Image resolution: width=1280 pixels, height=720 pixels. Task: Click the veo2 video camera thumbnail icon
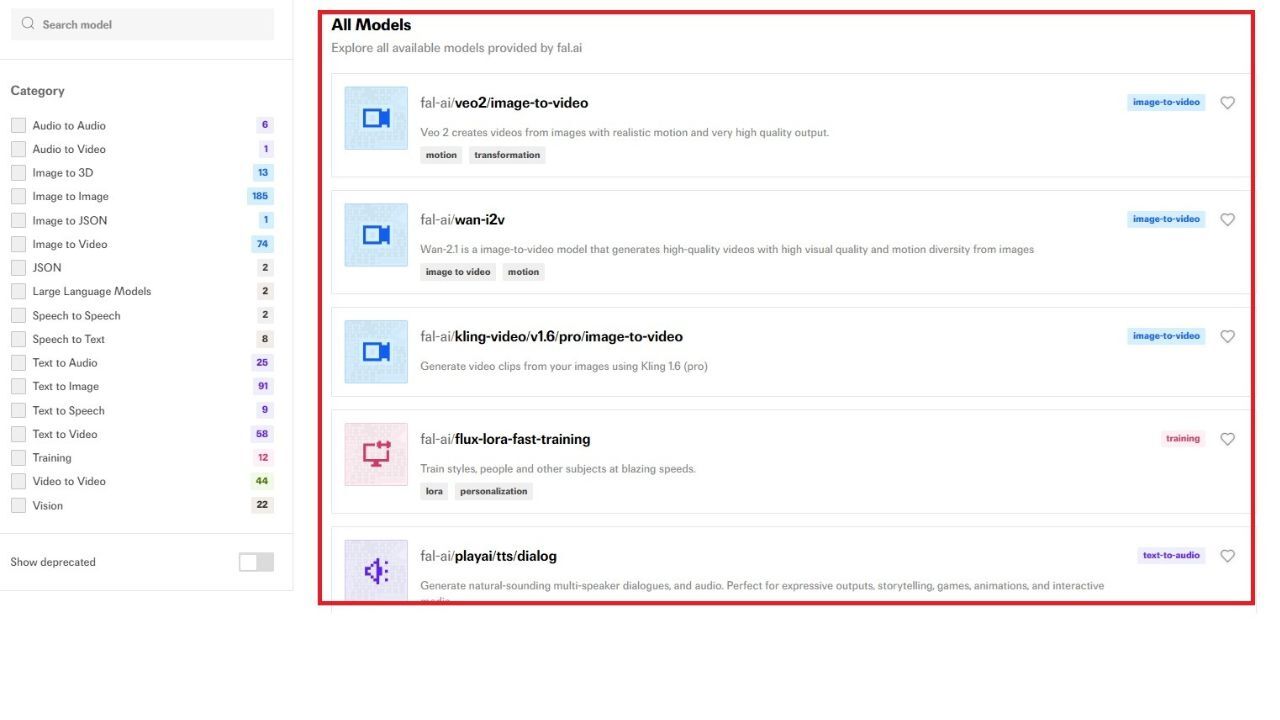[x=376, y=118]
